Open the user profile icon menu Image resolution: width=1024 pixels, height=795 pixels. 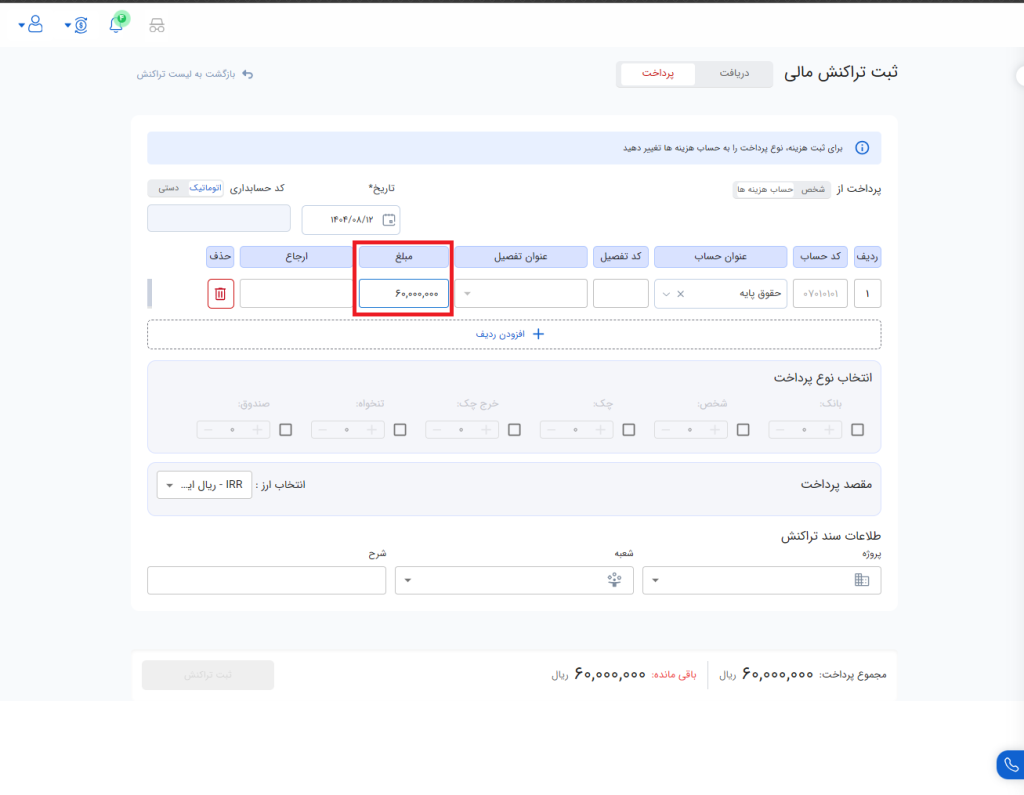pos(36,24)
